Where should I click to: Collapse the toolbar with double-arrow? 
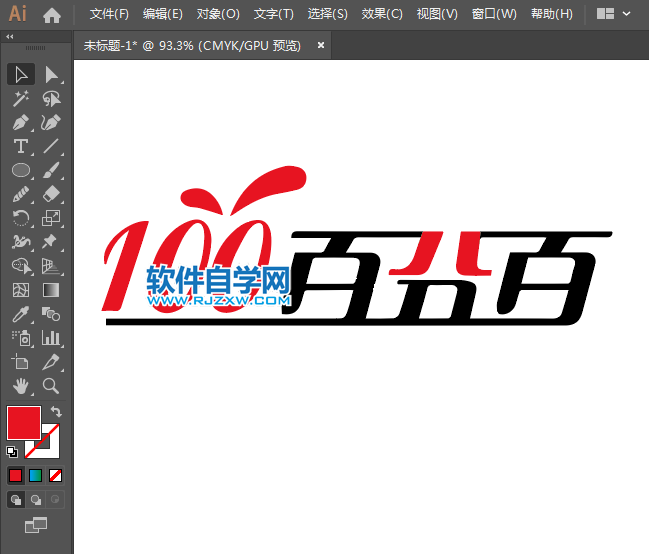[x=10, y=37]
